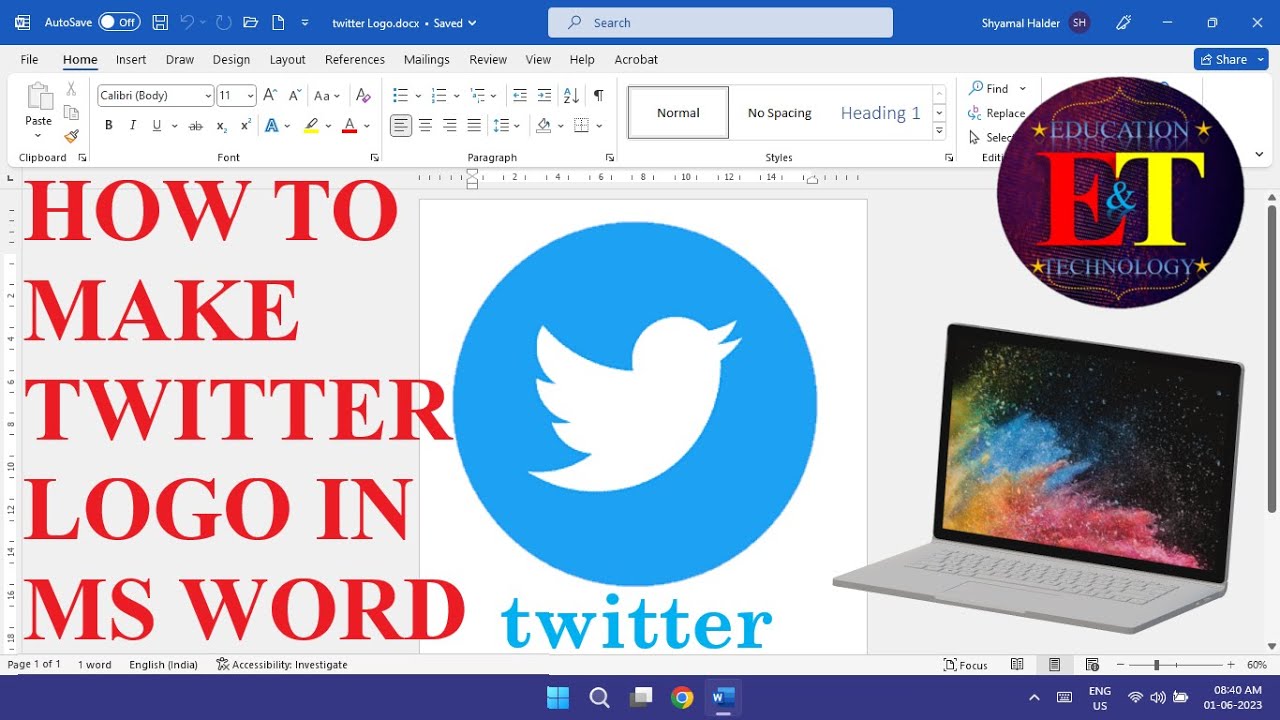This screenshot has width=1280, height=720.
Task: Apply yellow text highlight color
Action: 311,126
